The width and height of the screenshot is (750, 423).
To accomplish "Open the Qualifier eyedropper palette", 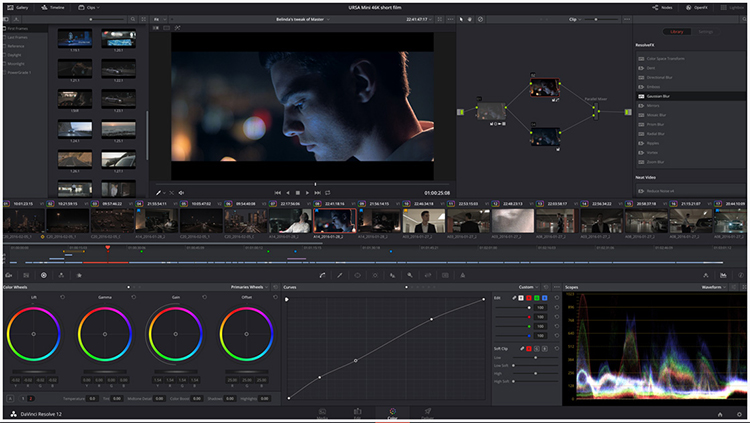I will tap(340, 275).
